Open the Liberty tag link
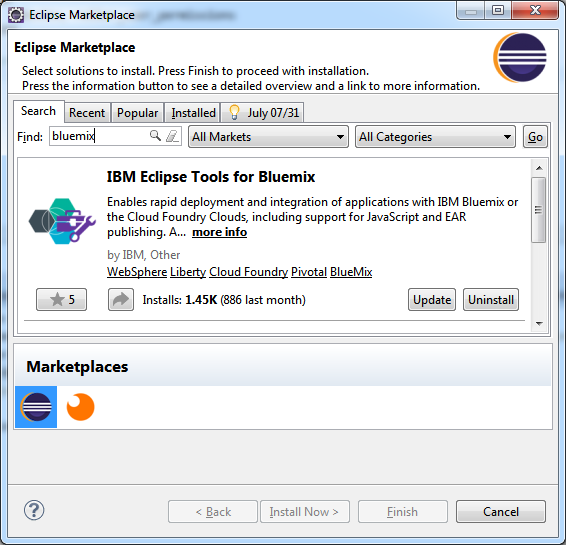 188,272
